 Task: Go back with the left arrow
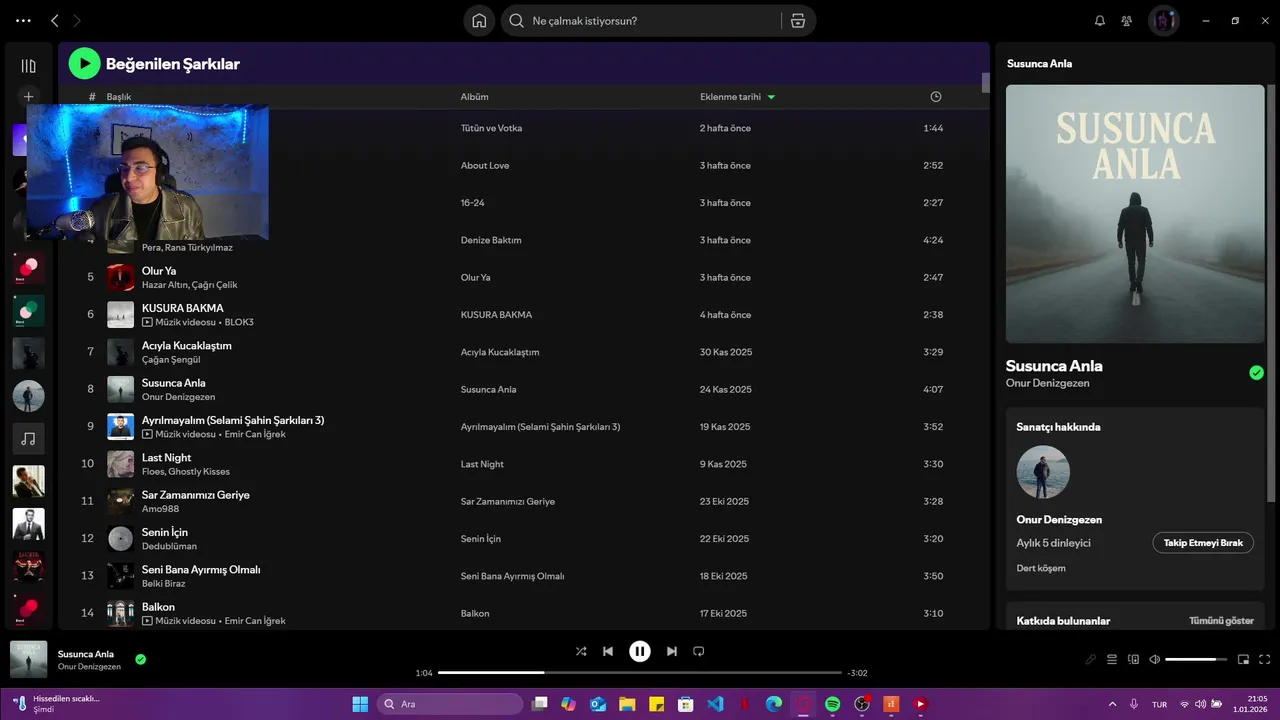pyautogui.click(x=54, y=21)
